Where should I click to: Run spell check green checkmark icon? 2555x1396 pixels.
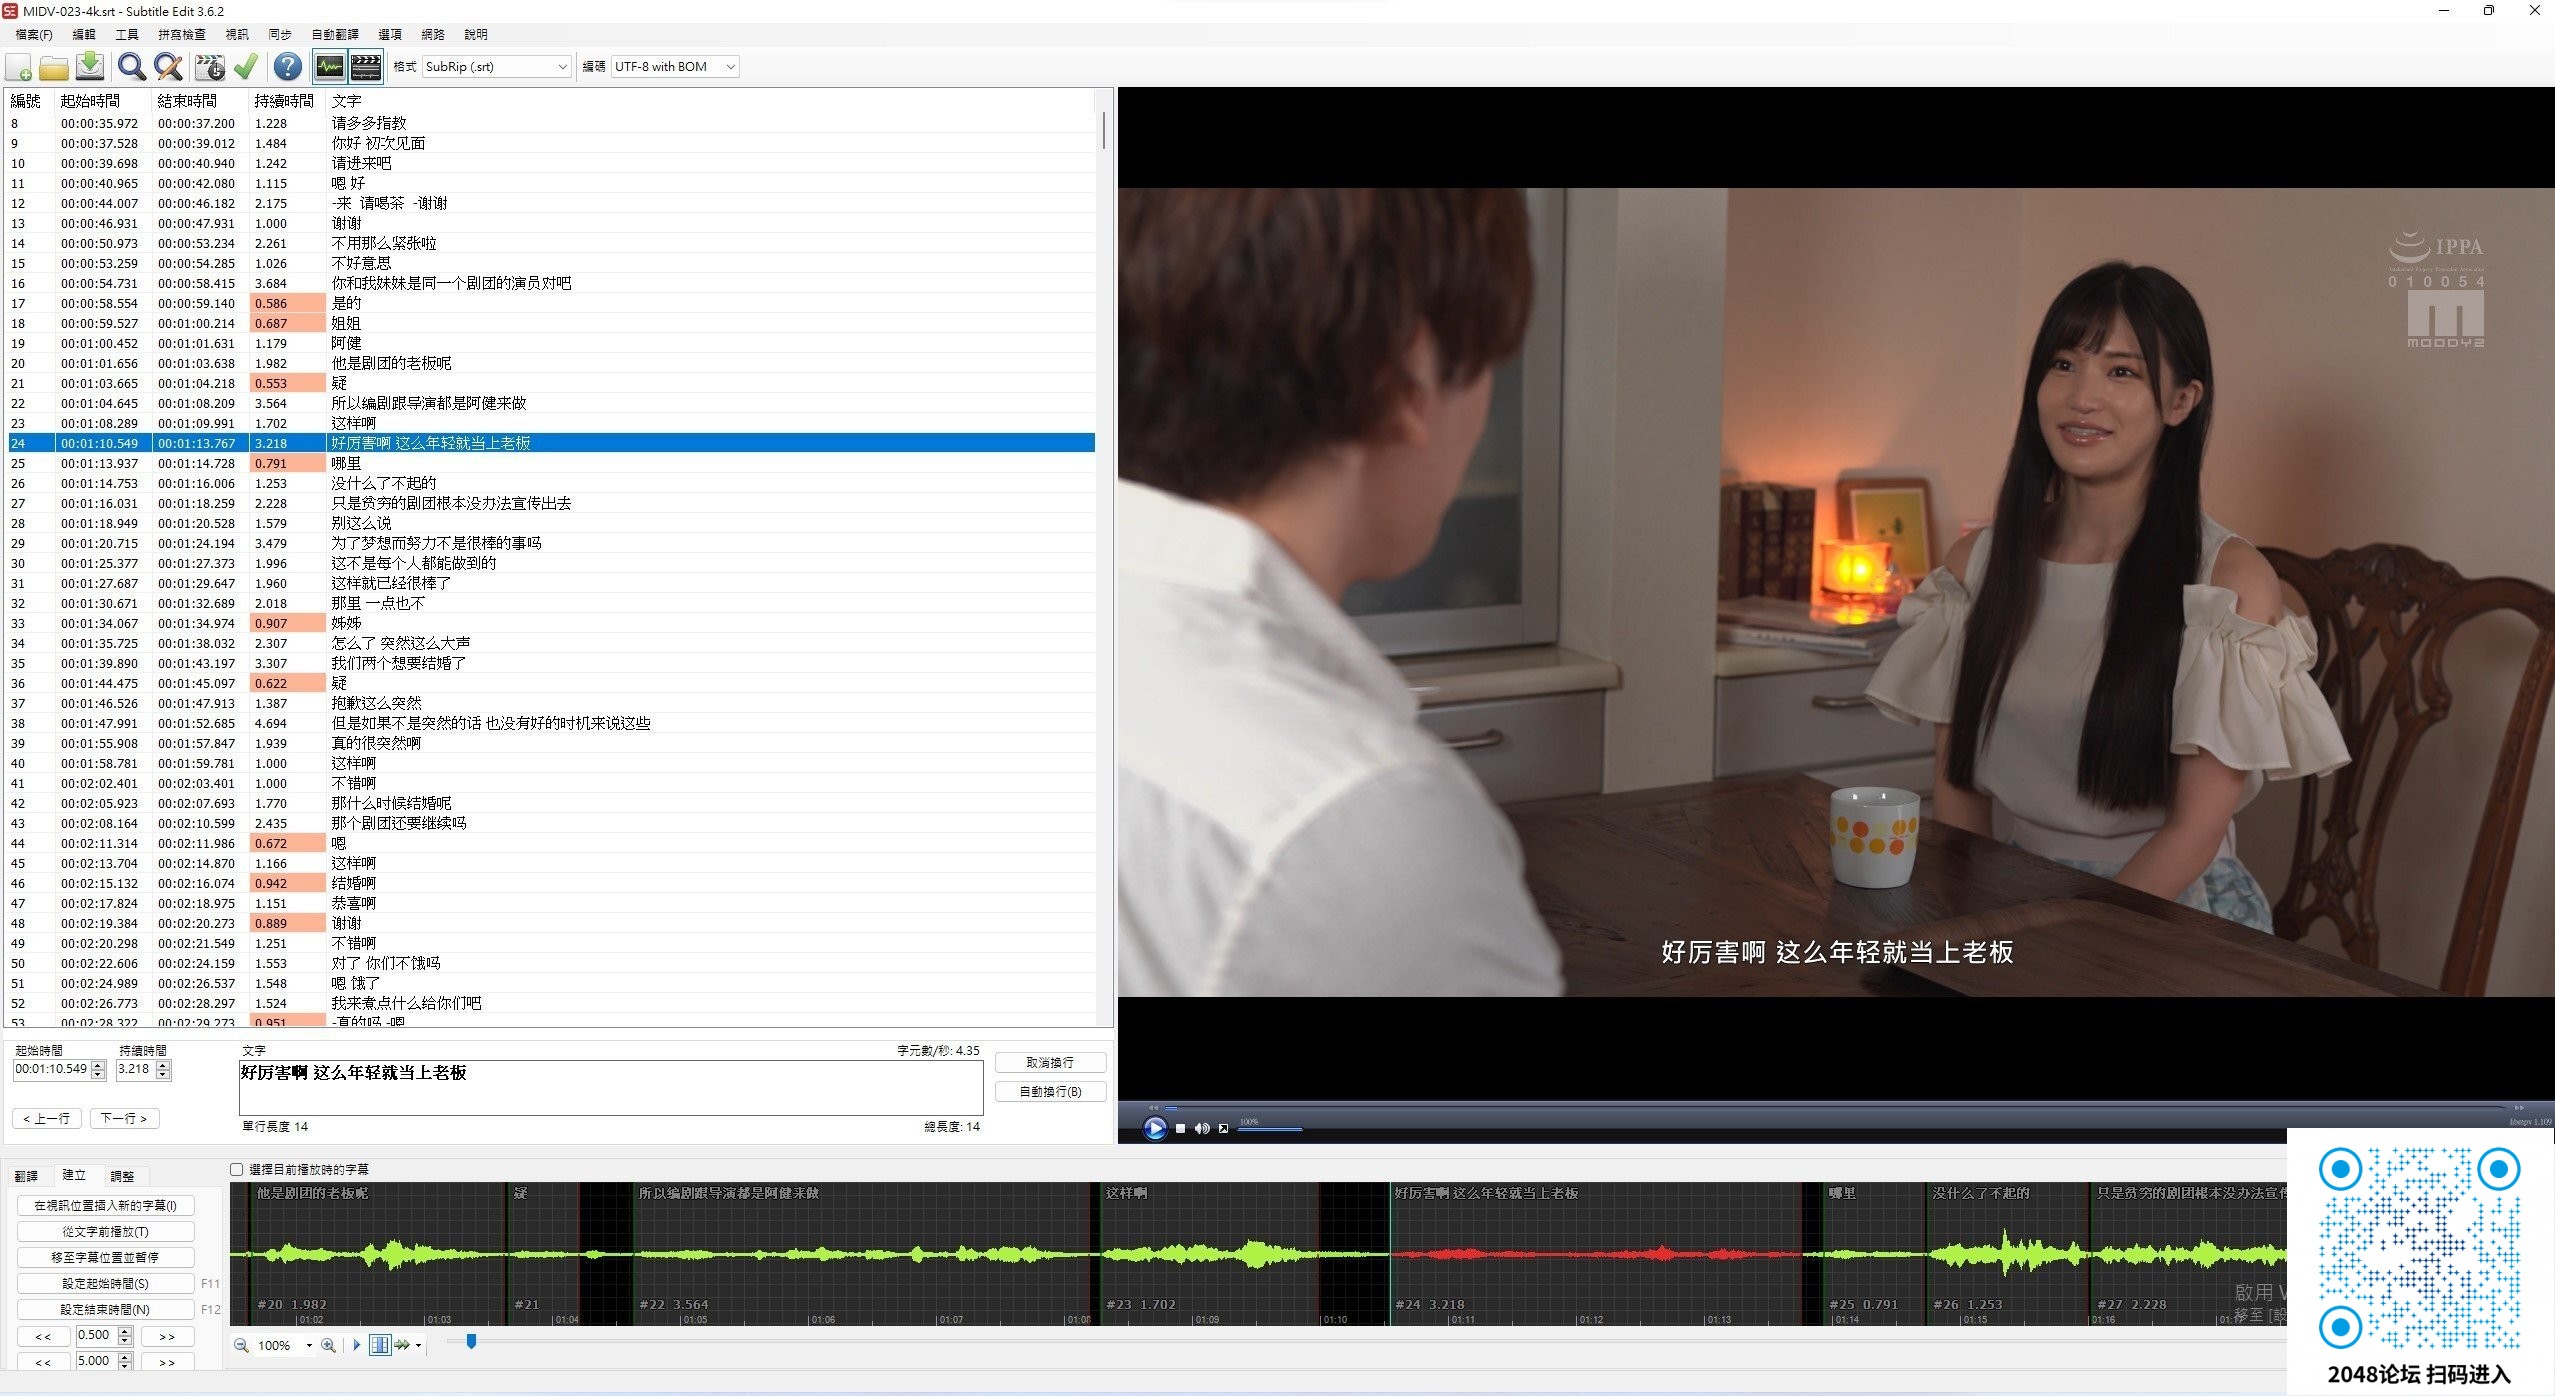click(x=246, y=67)
